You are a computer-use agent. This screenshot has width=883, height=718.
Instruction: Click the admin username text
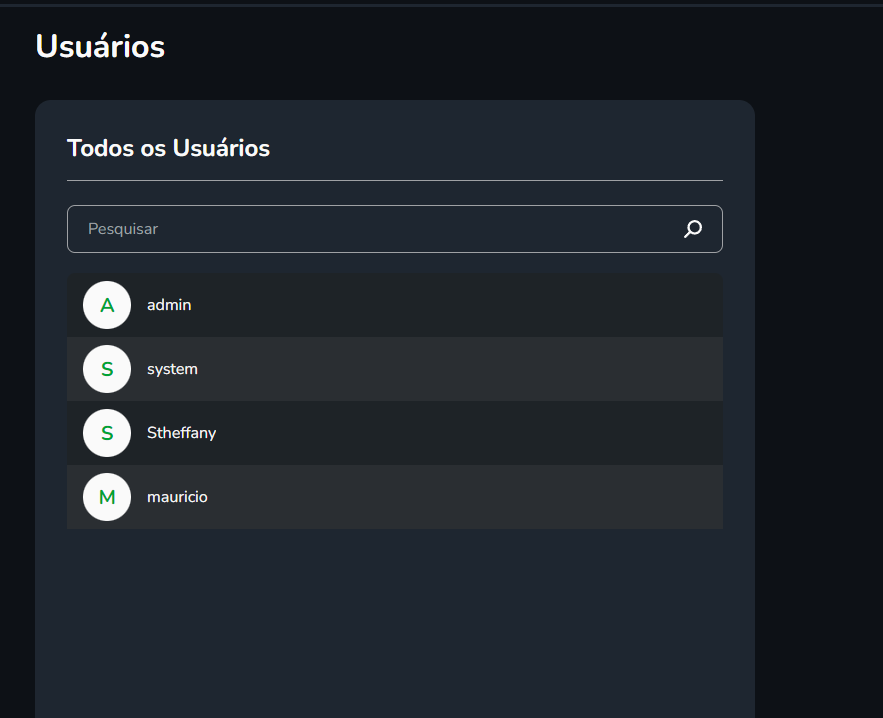[x=169, y=305]
